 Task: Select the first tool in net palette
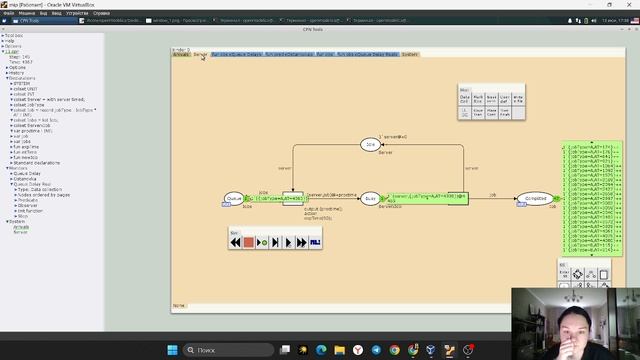tap(564, 274)
